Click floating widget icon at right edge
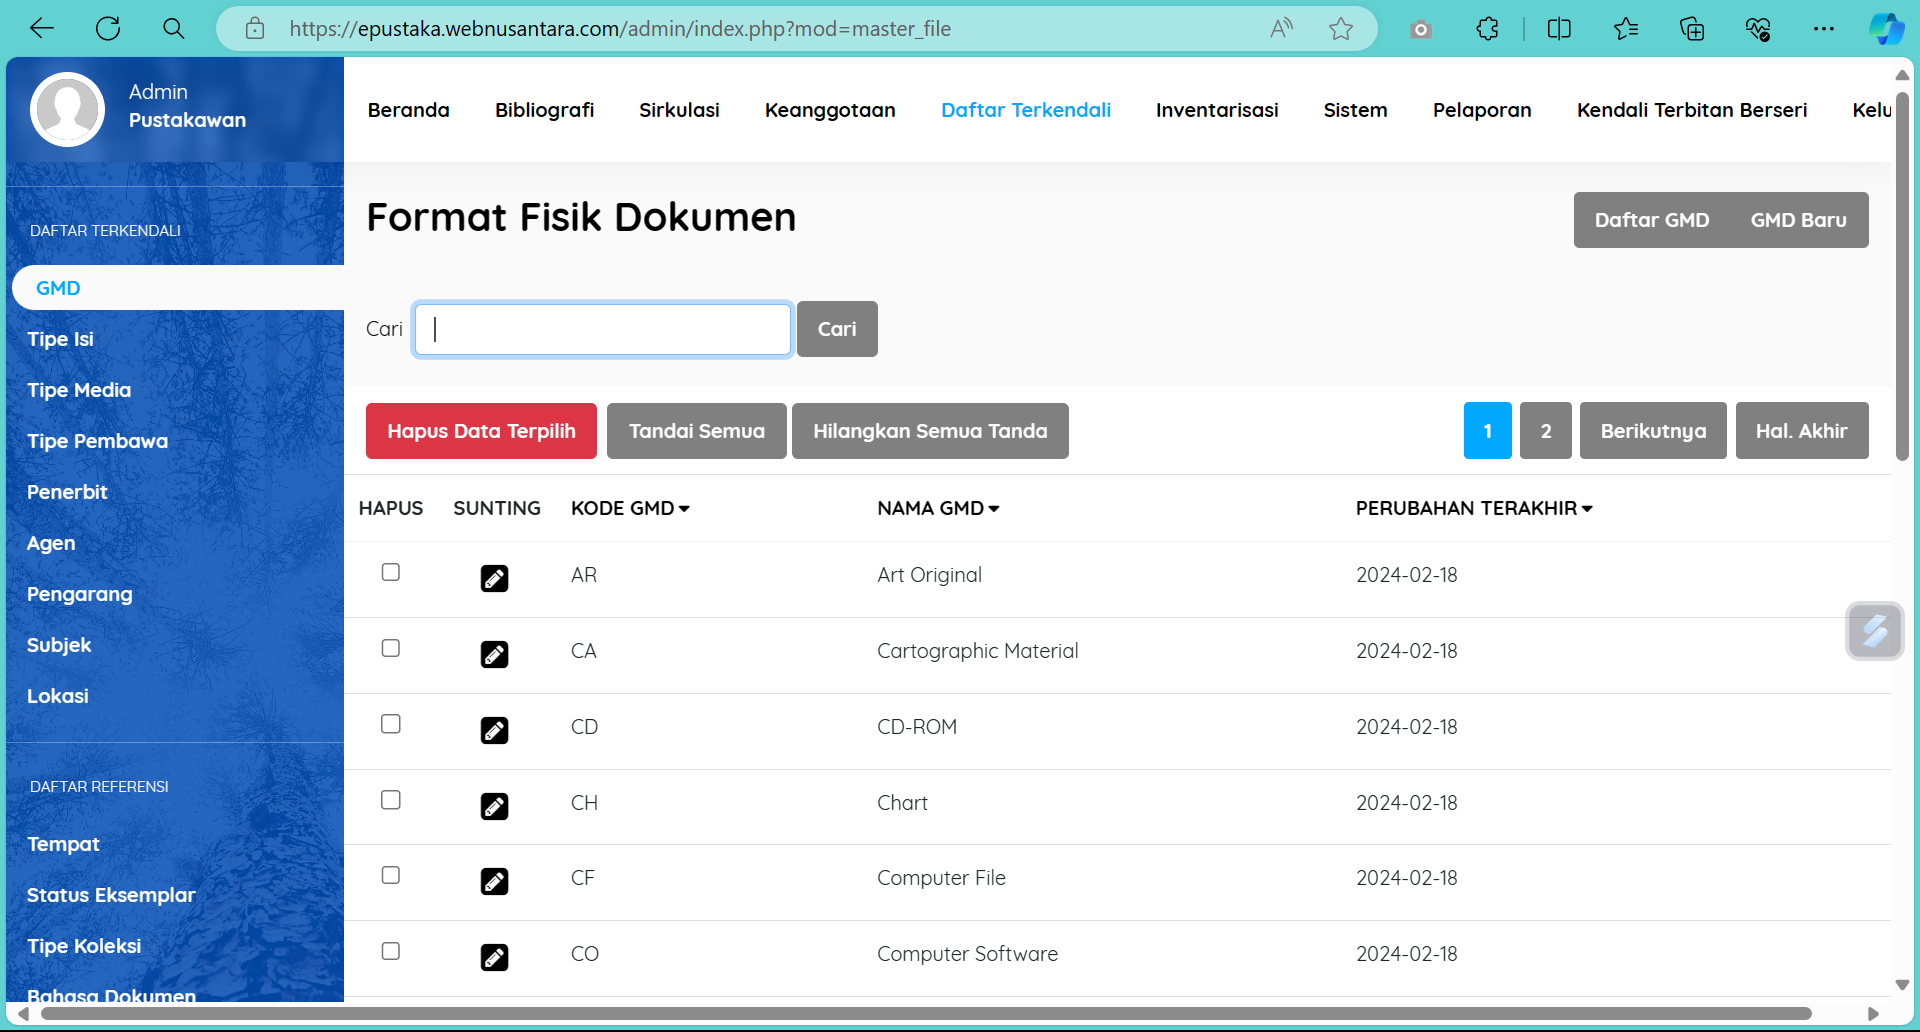The width and height of the screenshot is (1920, 1032). pos(1875,631)
